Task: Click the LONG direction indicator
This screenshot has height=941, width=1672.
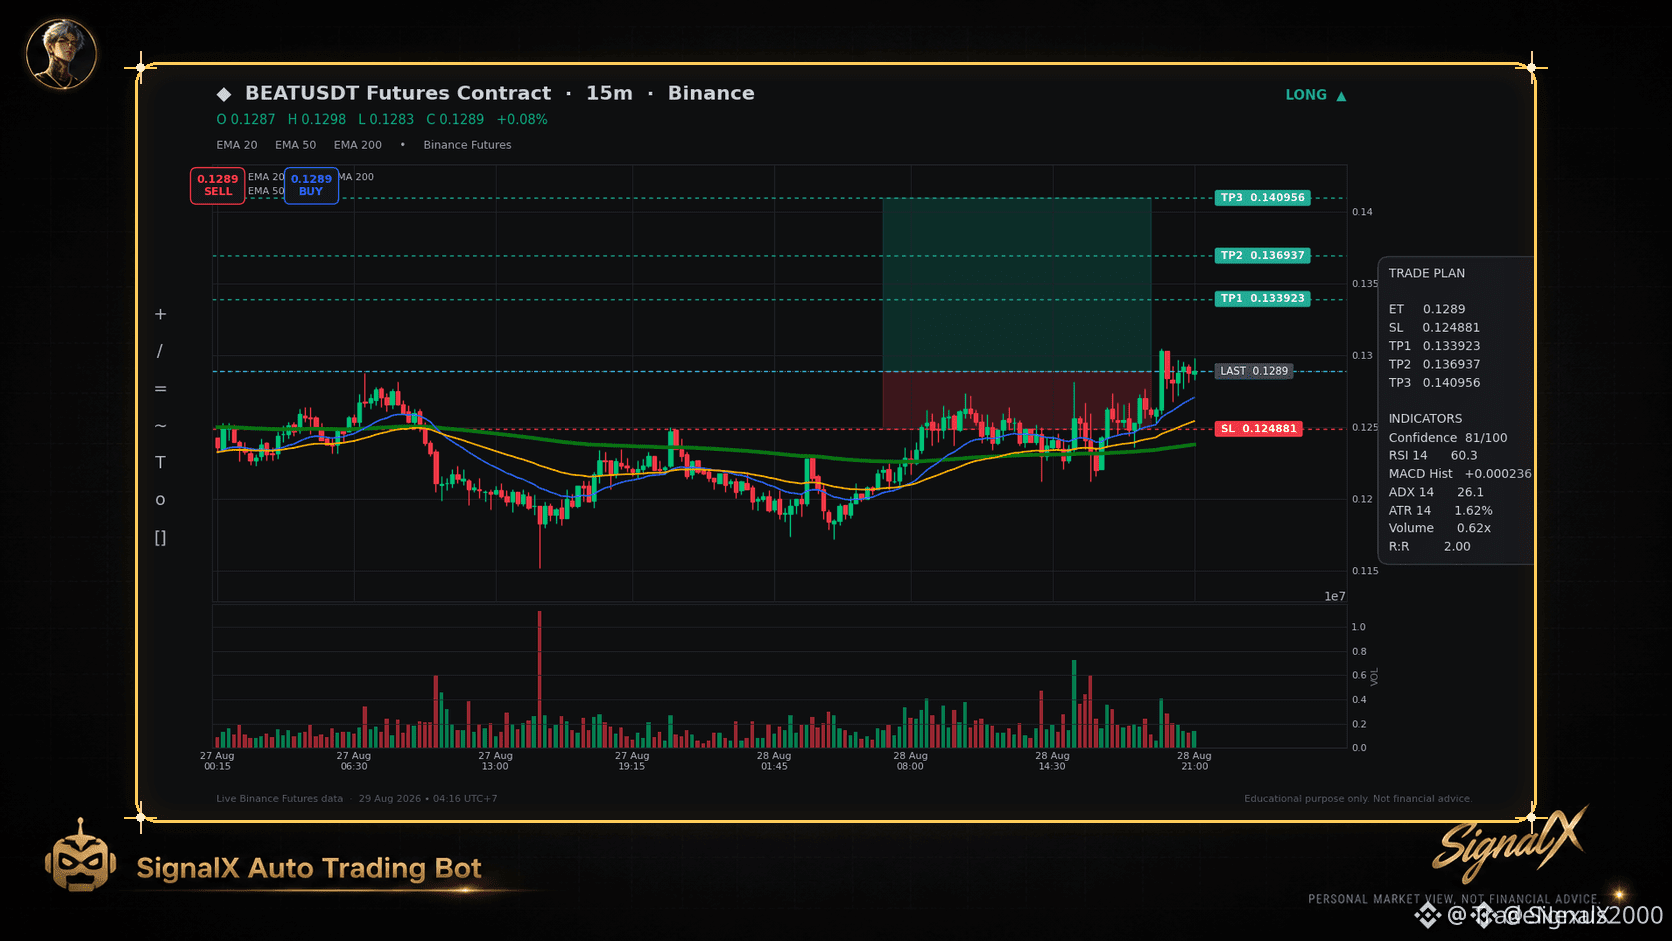Action: 1316,95
